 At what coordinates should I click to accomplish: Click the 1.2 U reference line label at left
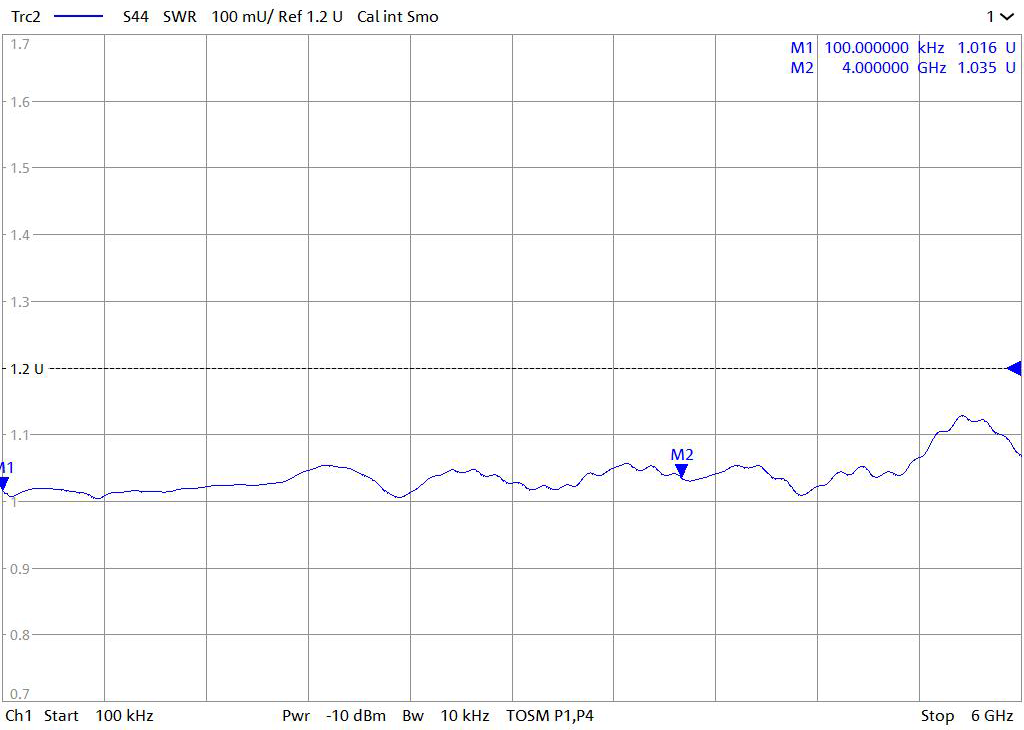point(26,368)
